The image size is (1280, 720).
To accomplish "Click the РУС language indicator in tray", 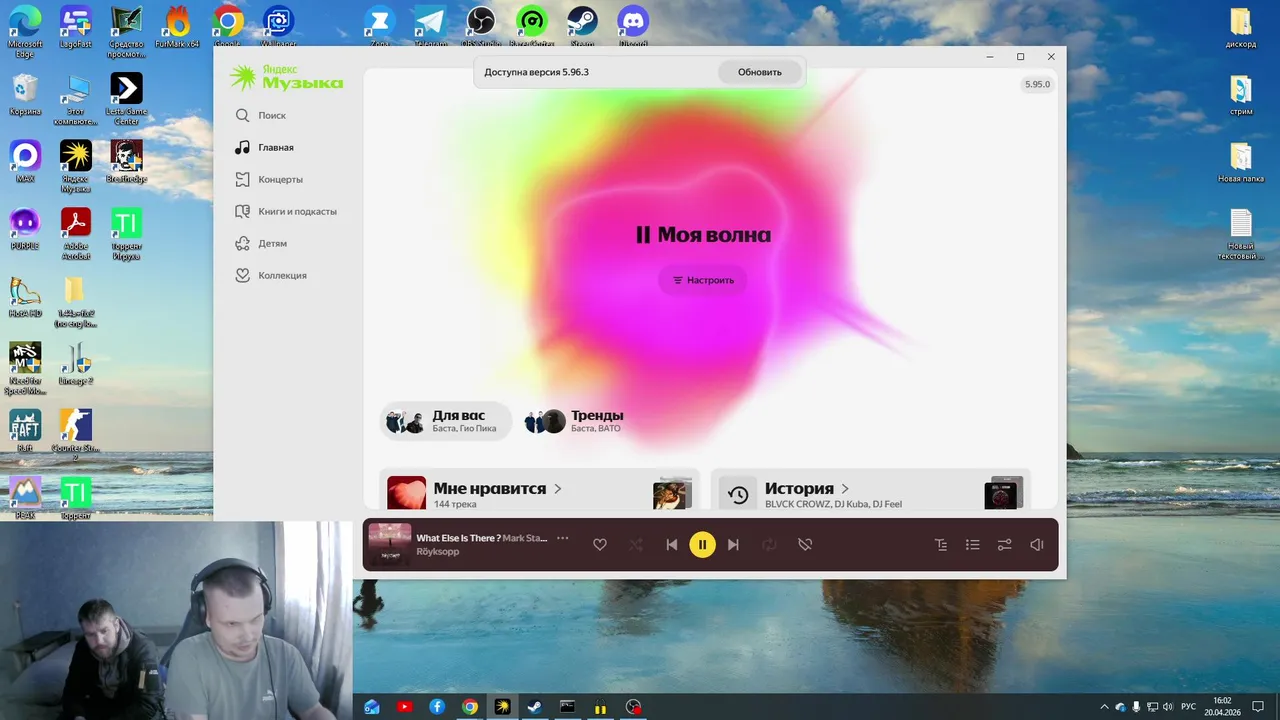I will point(1188,707).
